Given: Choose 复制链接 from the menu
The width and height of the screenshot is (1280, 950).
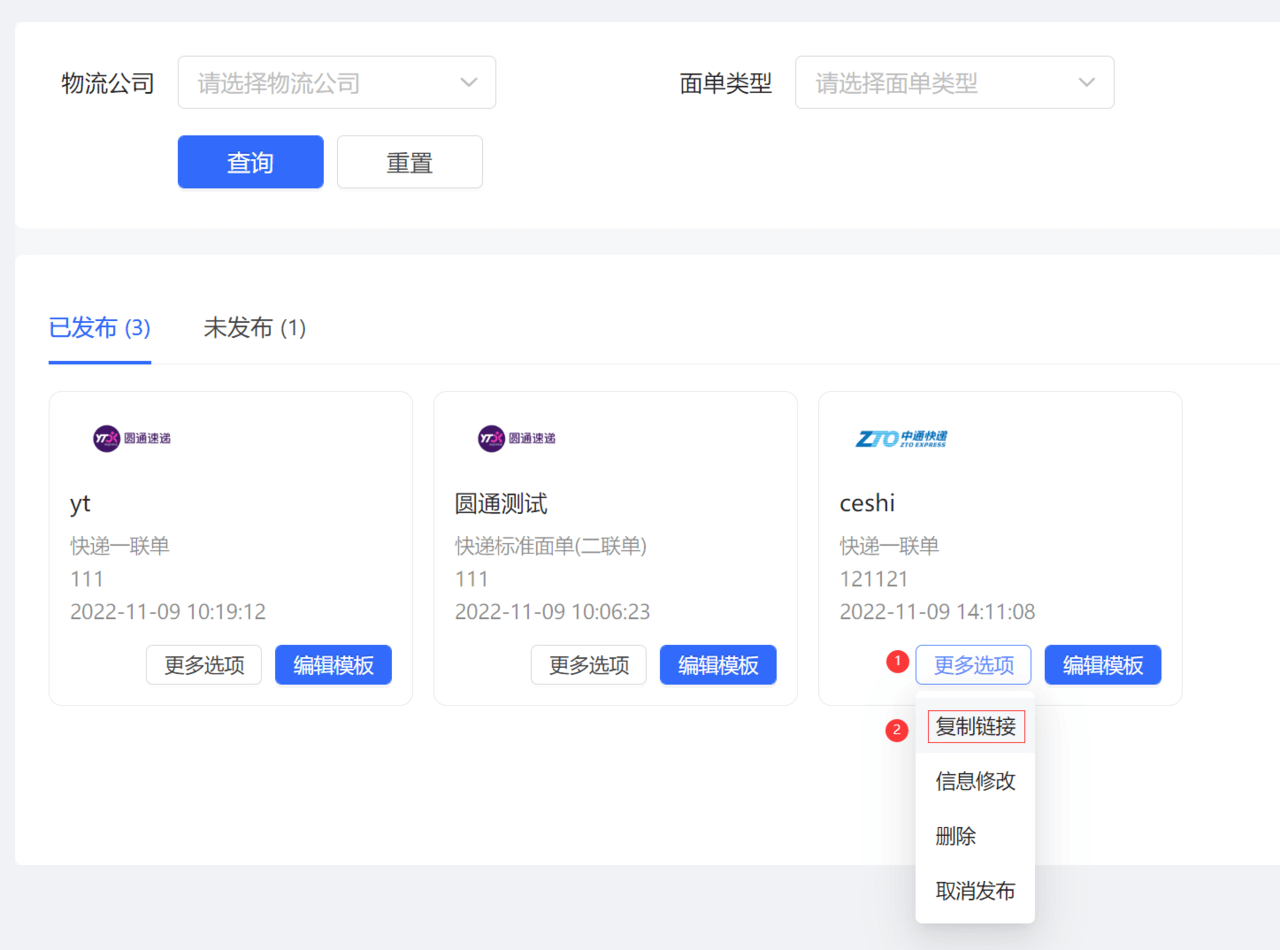Looking at the screenshot, I should (x=976, y=727).
